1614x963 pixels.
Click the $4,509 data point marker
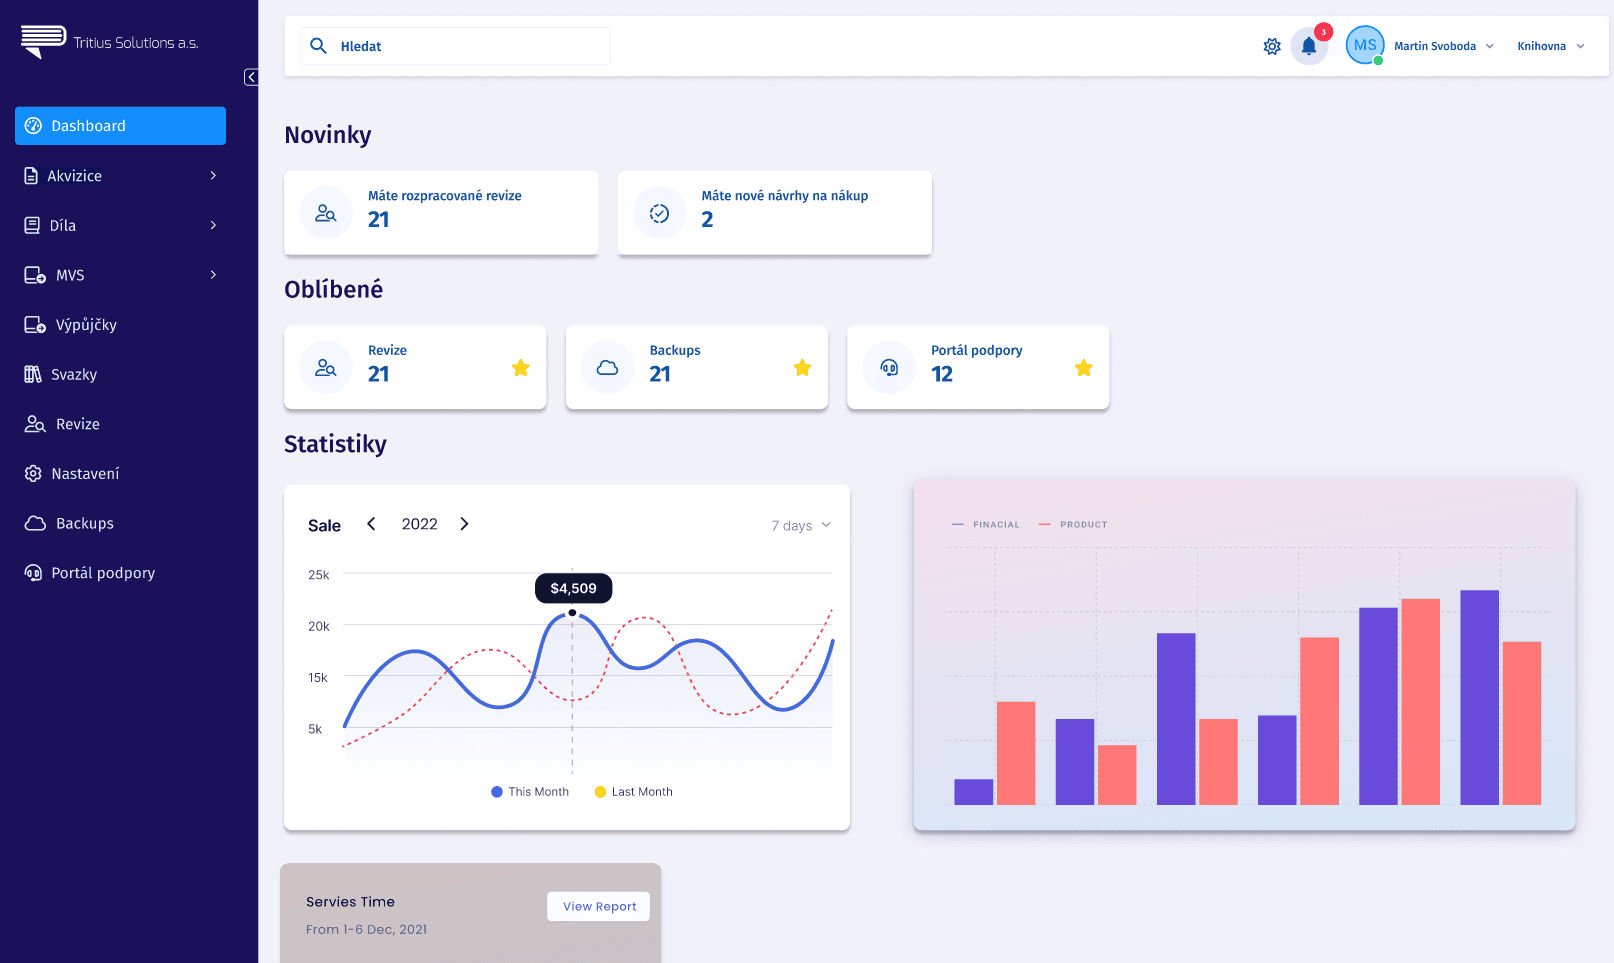(572, 613)
